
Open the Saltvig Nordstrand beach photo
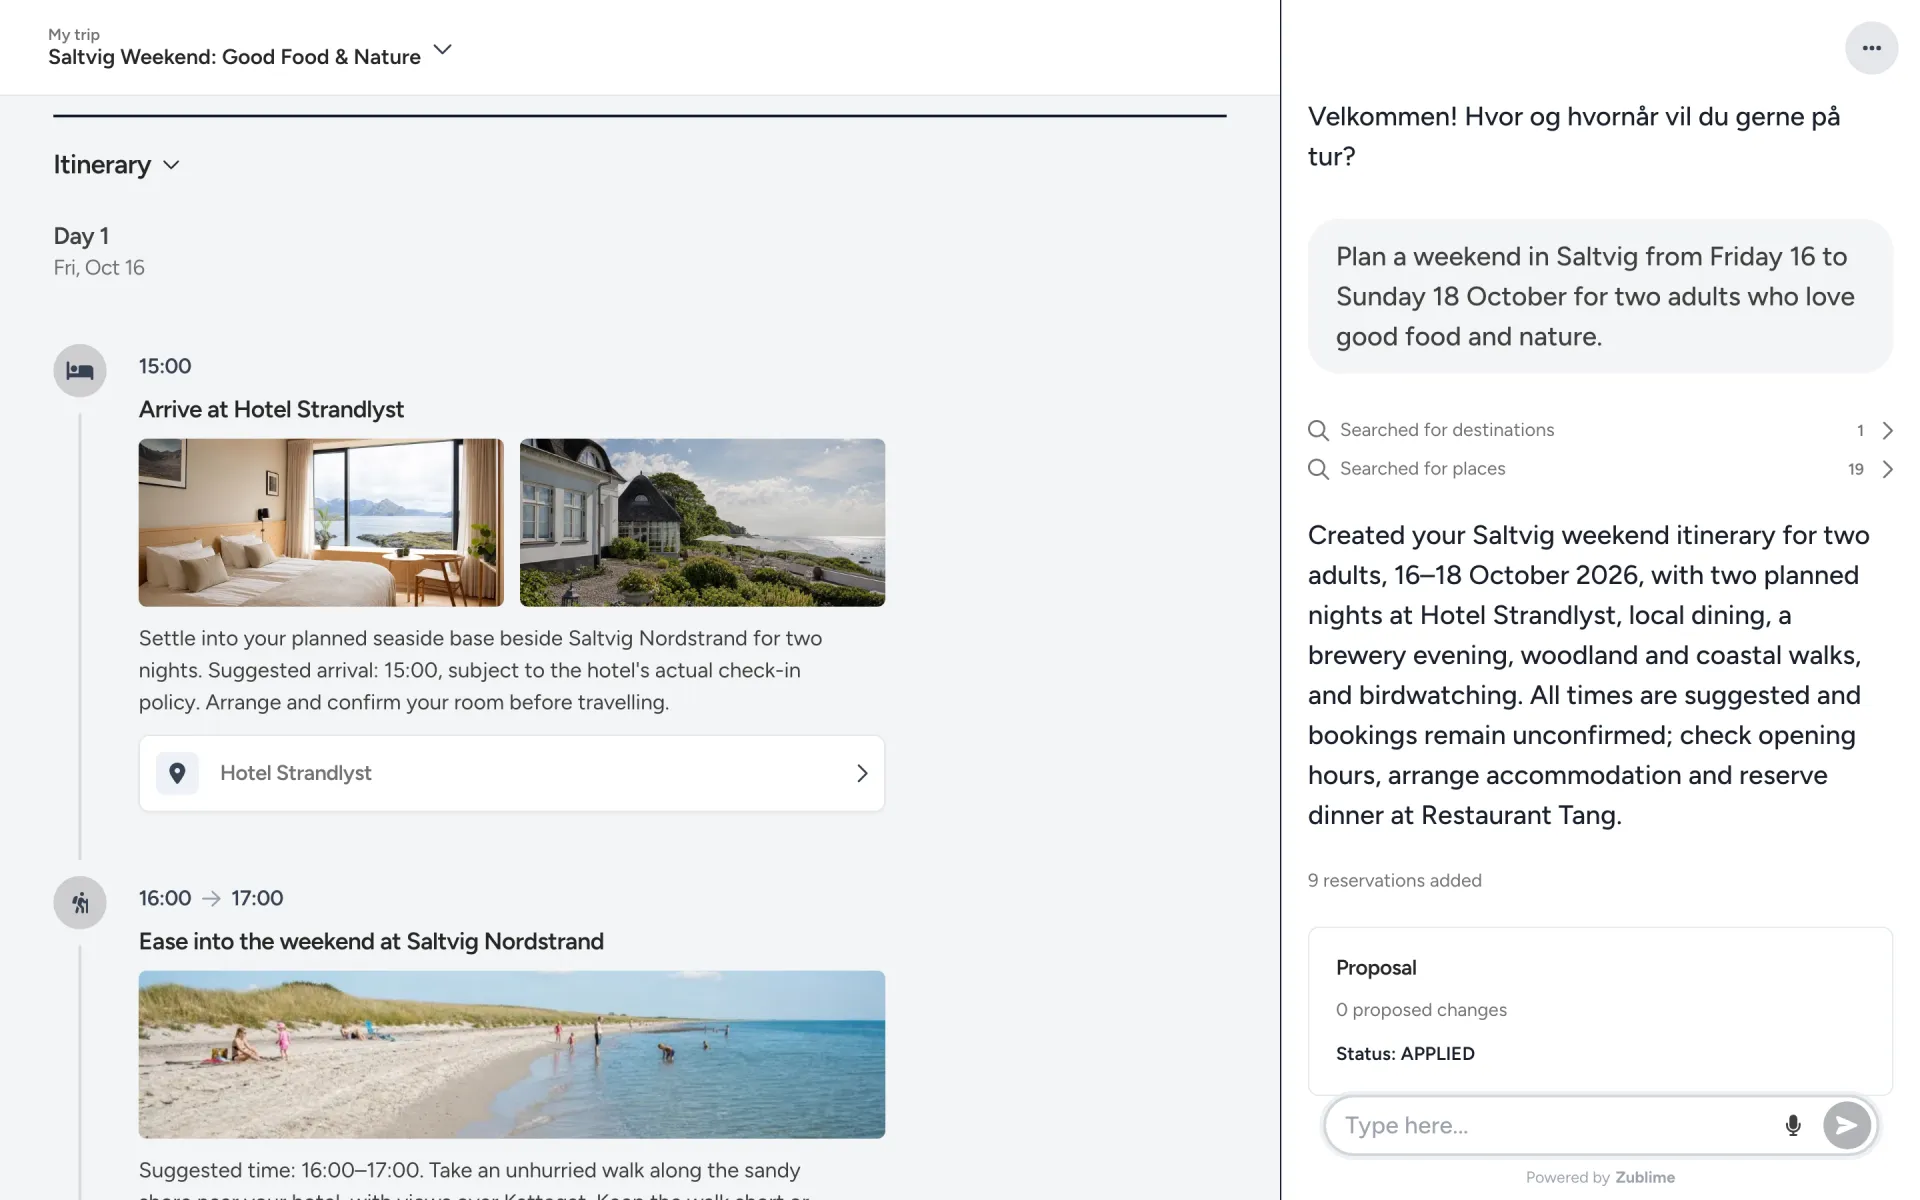[x=511, y=1054]
